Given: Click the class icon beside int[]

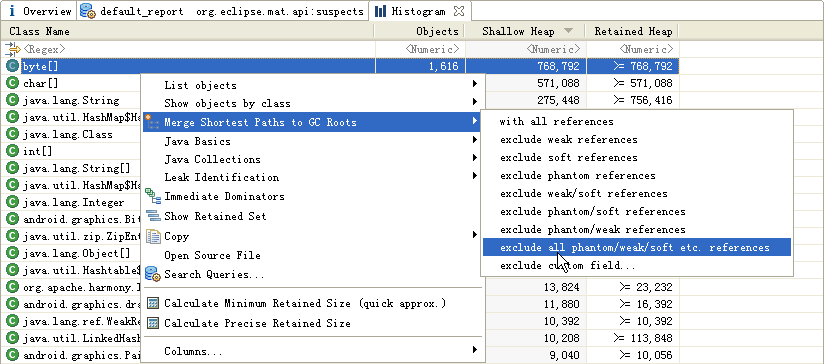Looking at the screenshot, I should point(13,151).
